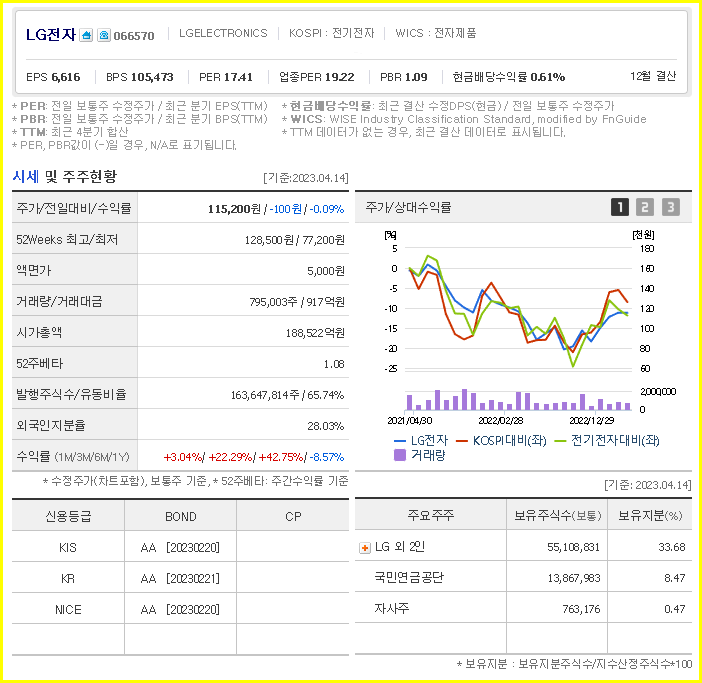Click the 보유주식수(보통) column header
The image size is (702, 683).
[x=557, y=516]
